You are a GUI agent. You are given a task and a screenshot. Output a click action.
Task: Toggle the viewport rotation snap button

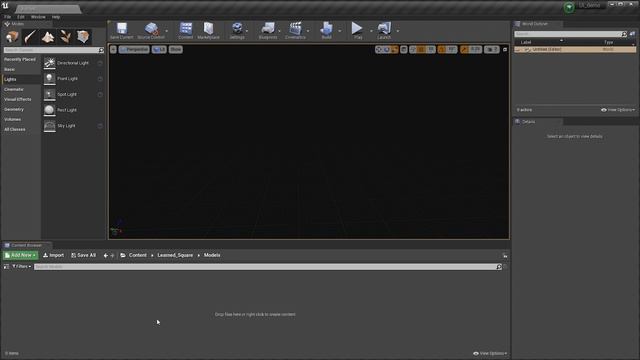[442, 49]
